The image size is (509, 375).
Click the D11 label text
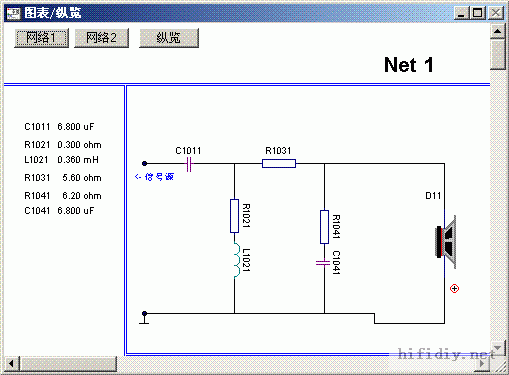pos(433,196)
